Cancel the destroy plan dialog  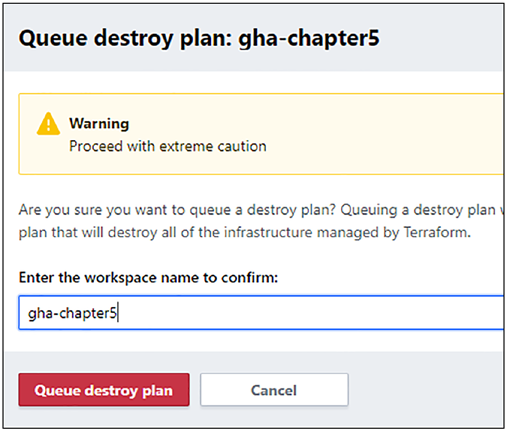(x=274, y=390)
